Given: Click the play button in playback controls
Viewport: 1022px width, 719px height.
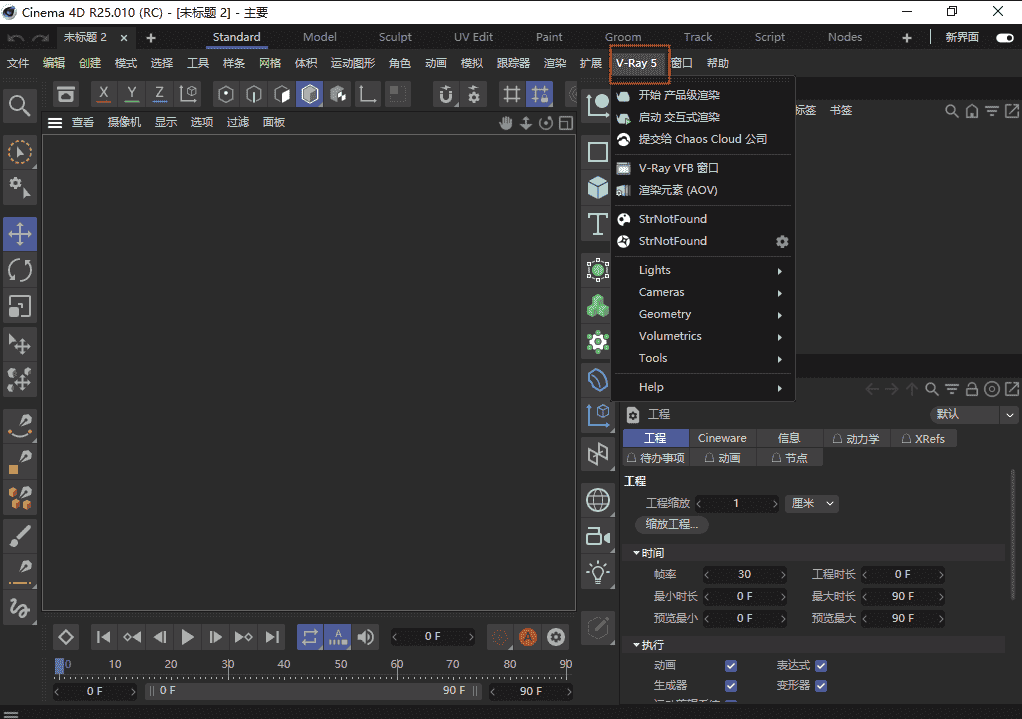Looking at the screenshot, I should coord(187,637).
